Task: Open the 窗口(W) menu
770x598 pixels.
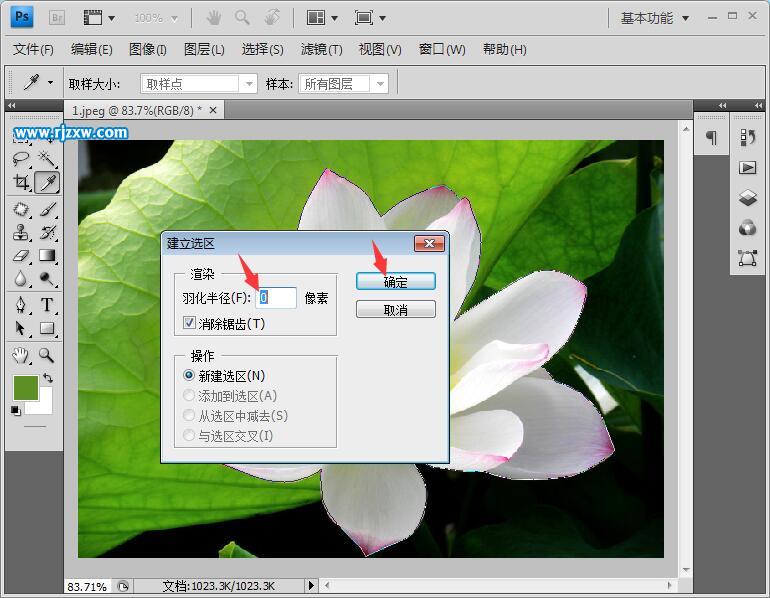Action: point(441,49)
